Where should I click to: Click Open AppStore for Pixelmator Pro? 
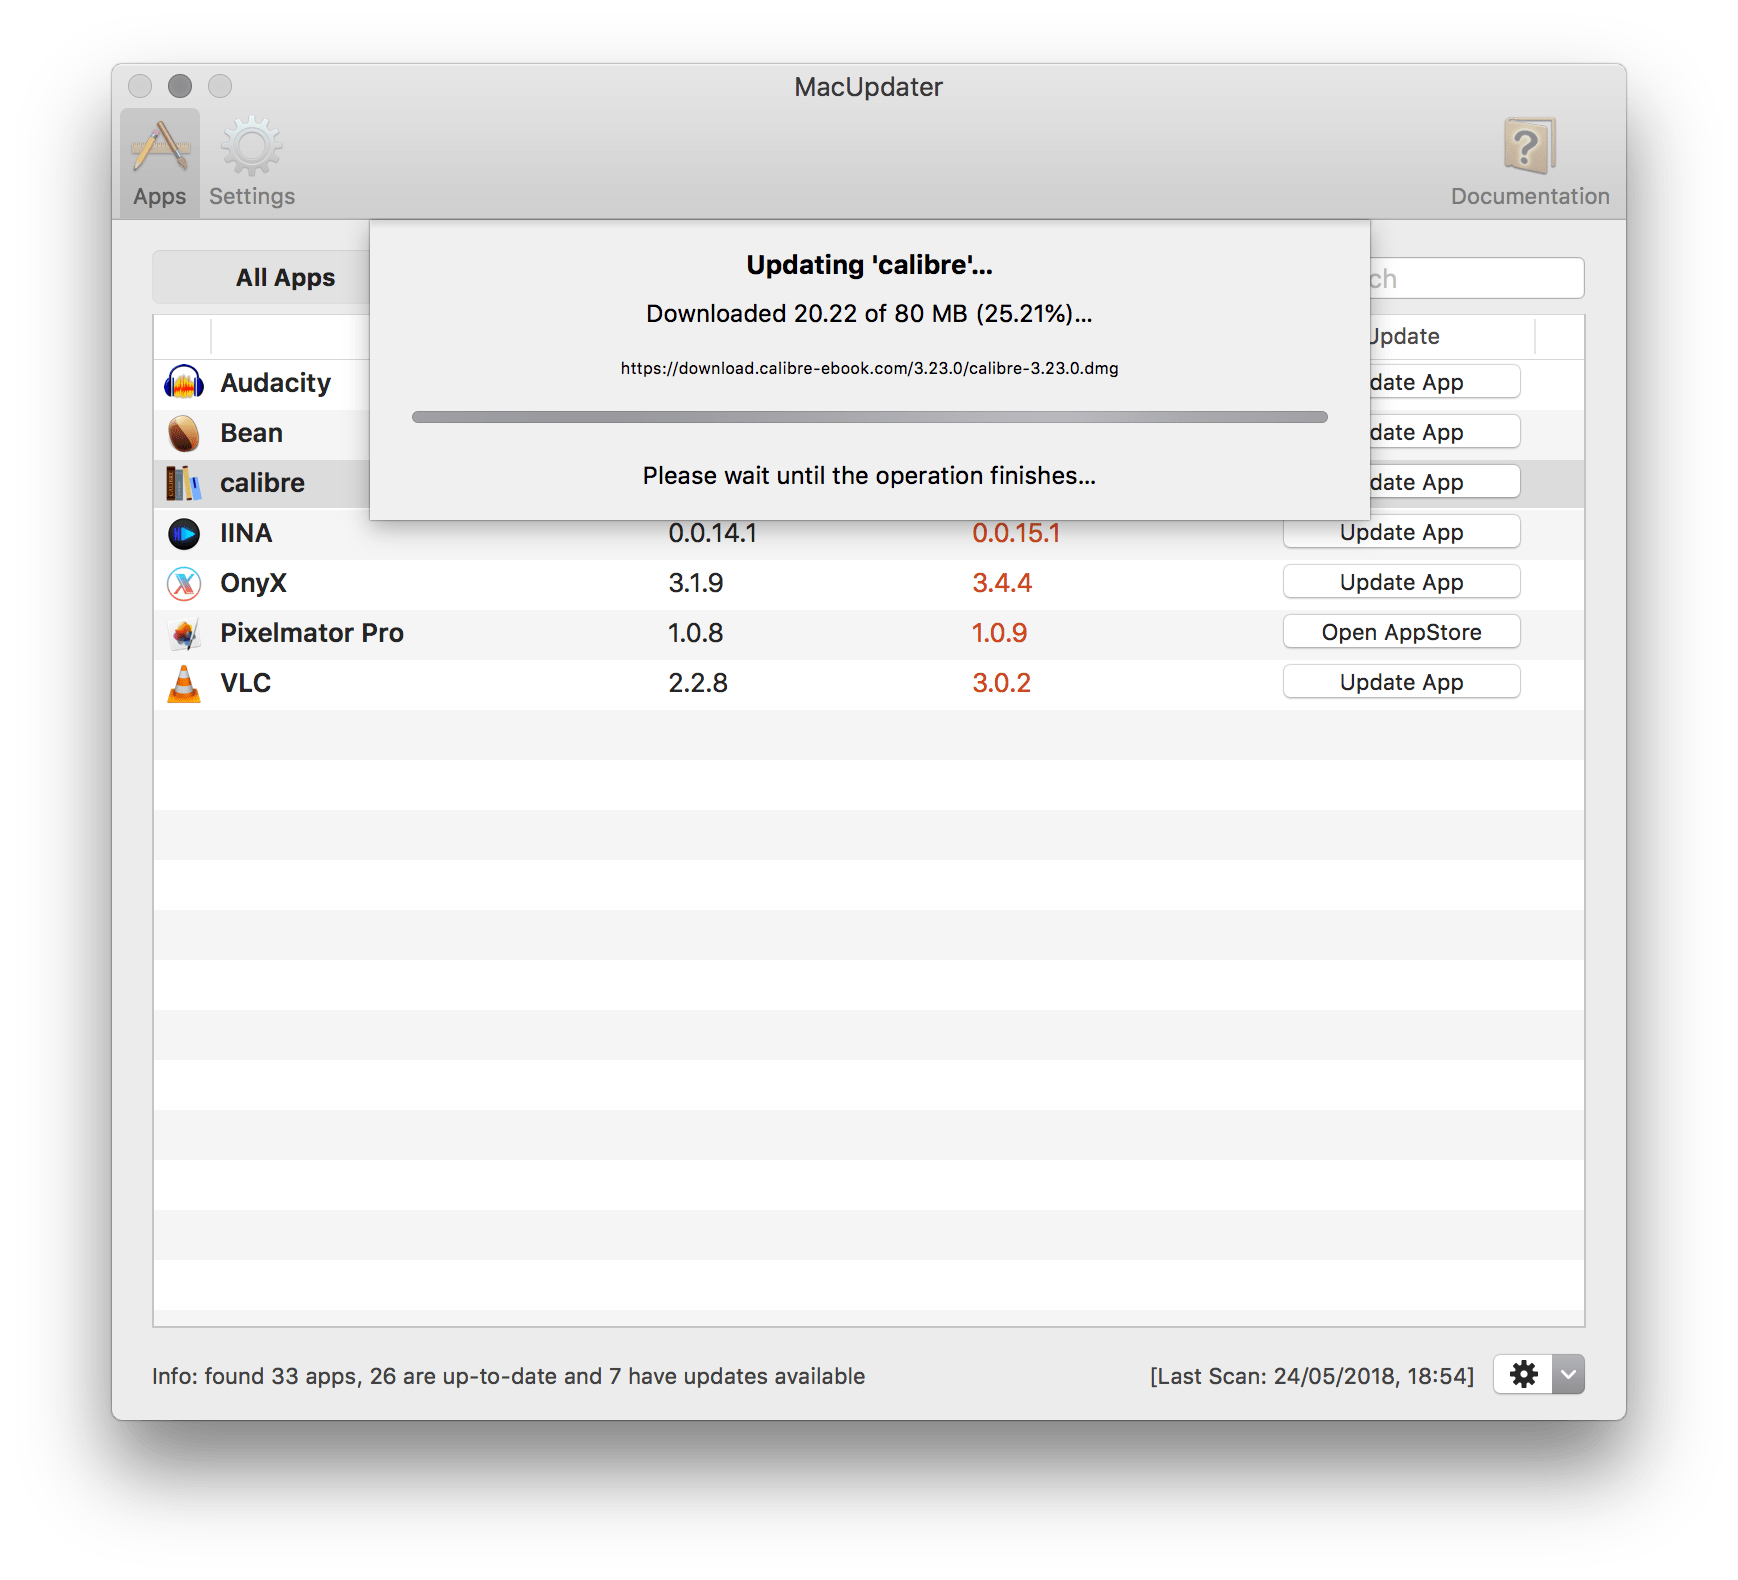1401,631
